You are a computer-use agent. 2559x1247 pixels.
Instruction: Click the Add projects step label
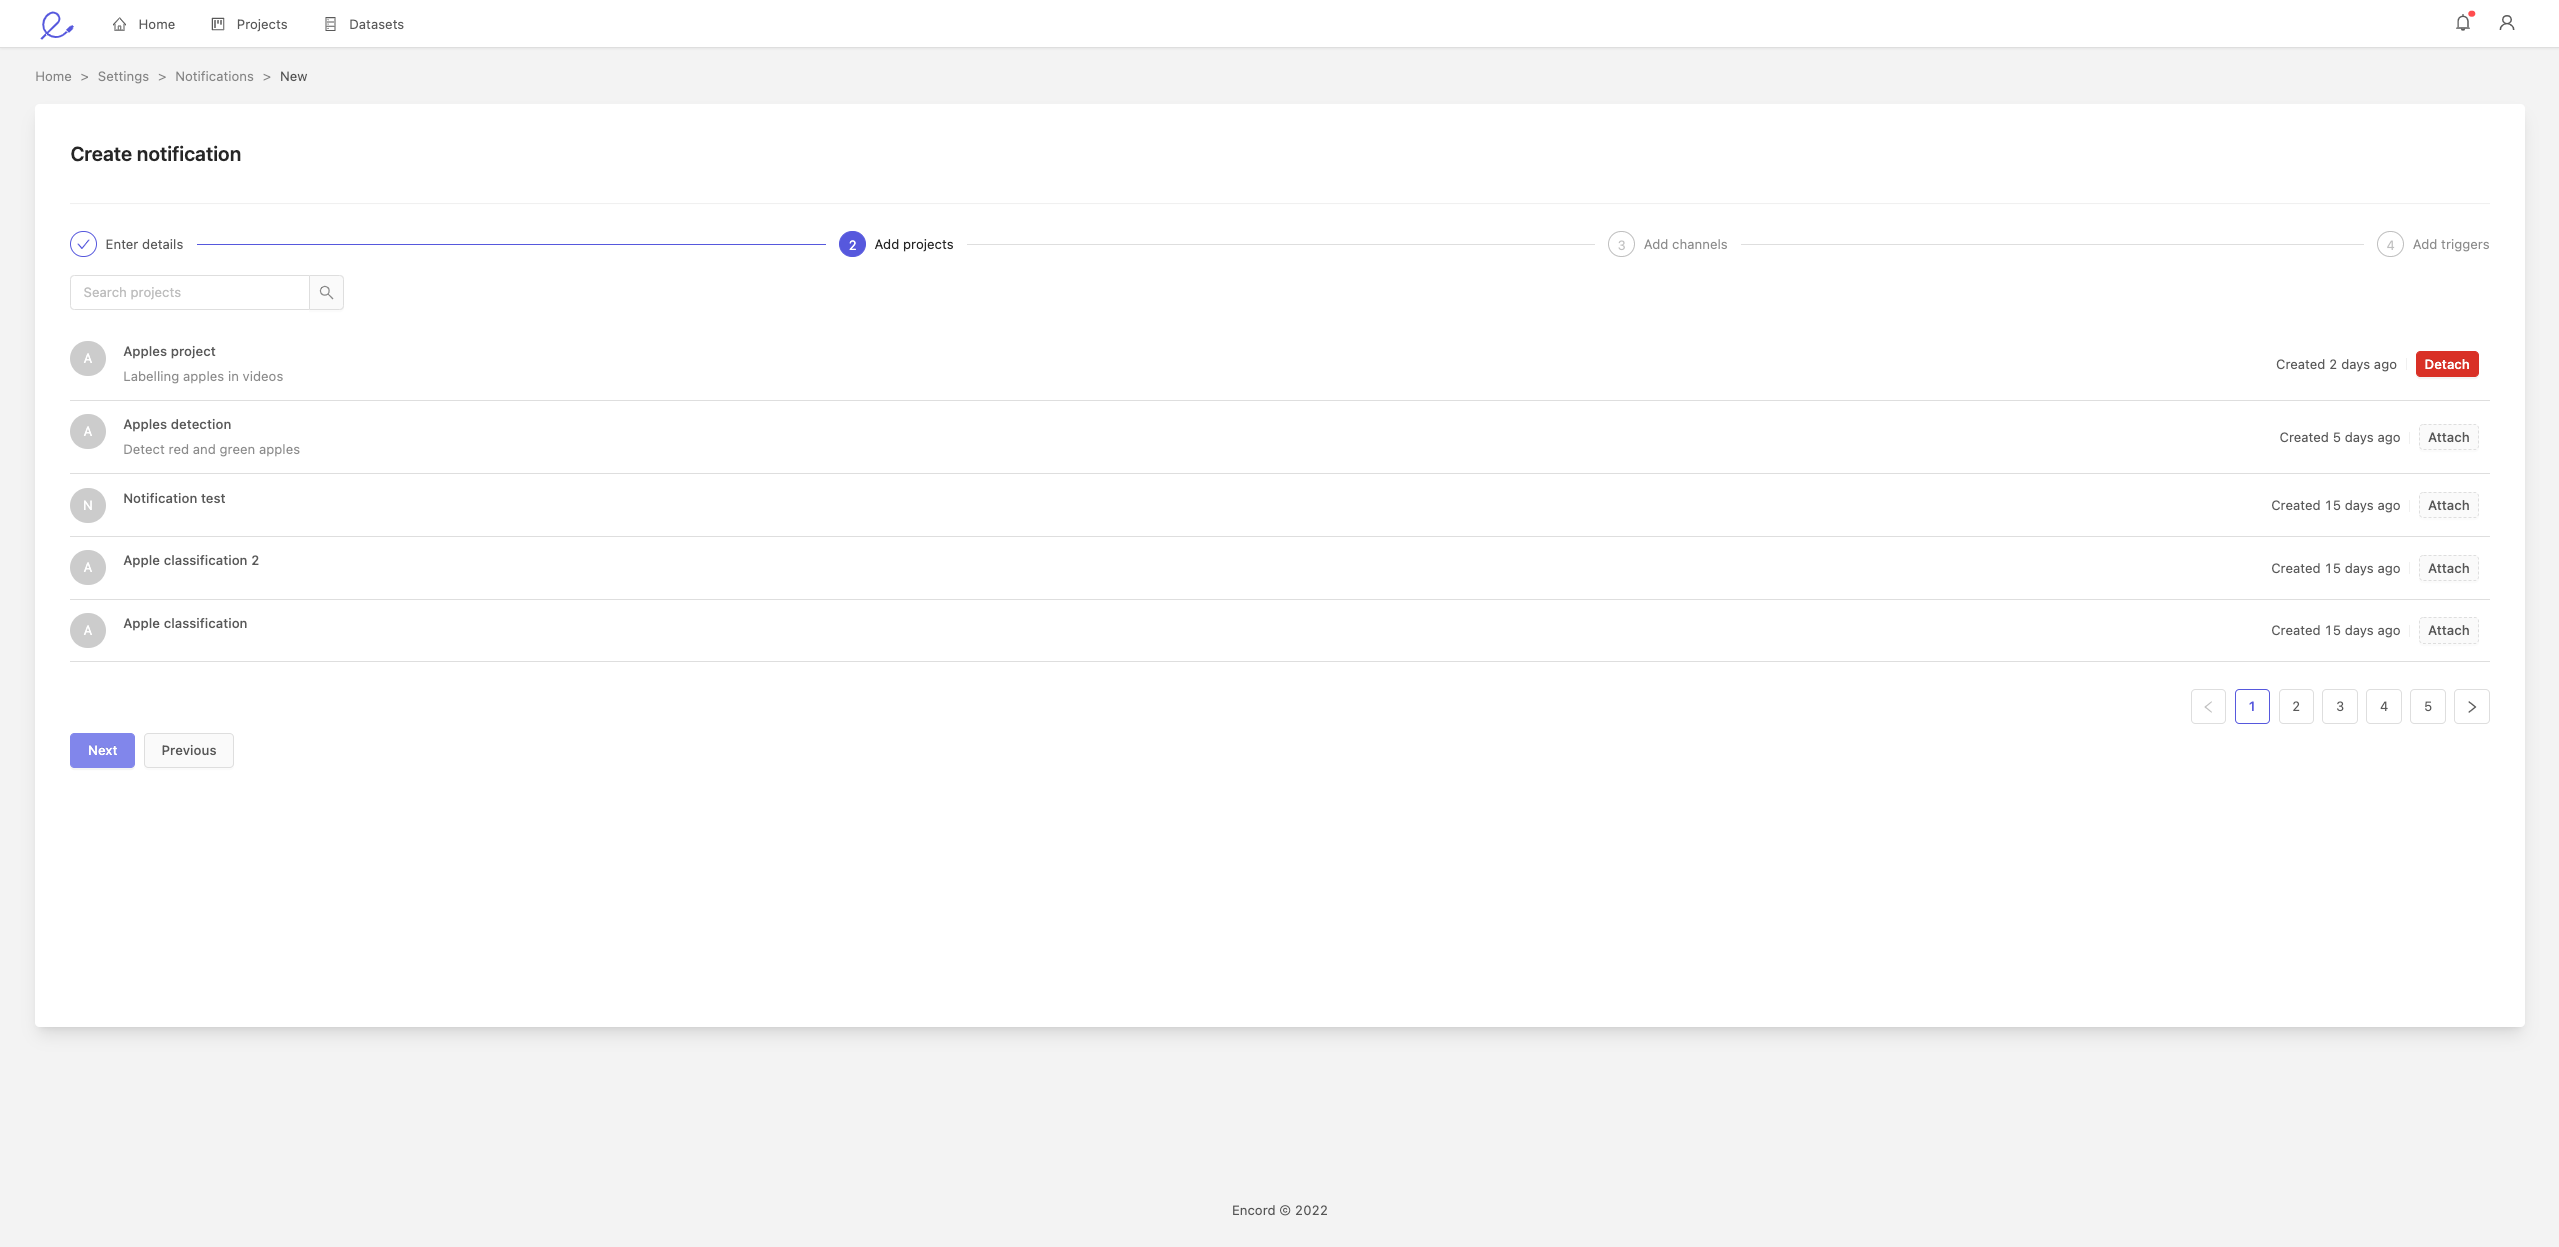click(914, 244)
